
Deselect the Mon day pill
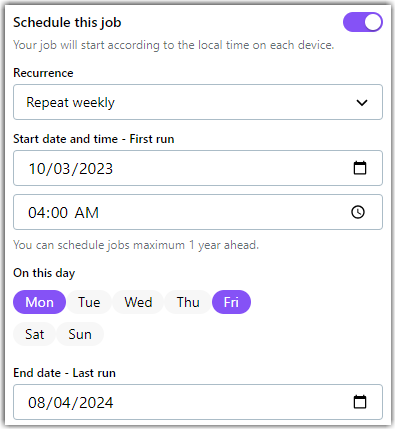click(39, 302)
